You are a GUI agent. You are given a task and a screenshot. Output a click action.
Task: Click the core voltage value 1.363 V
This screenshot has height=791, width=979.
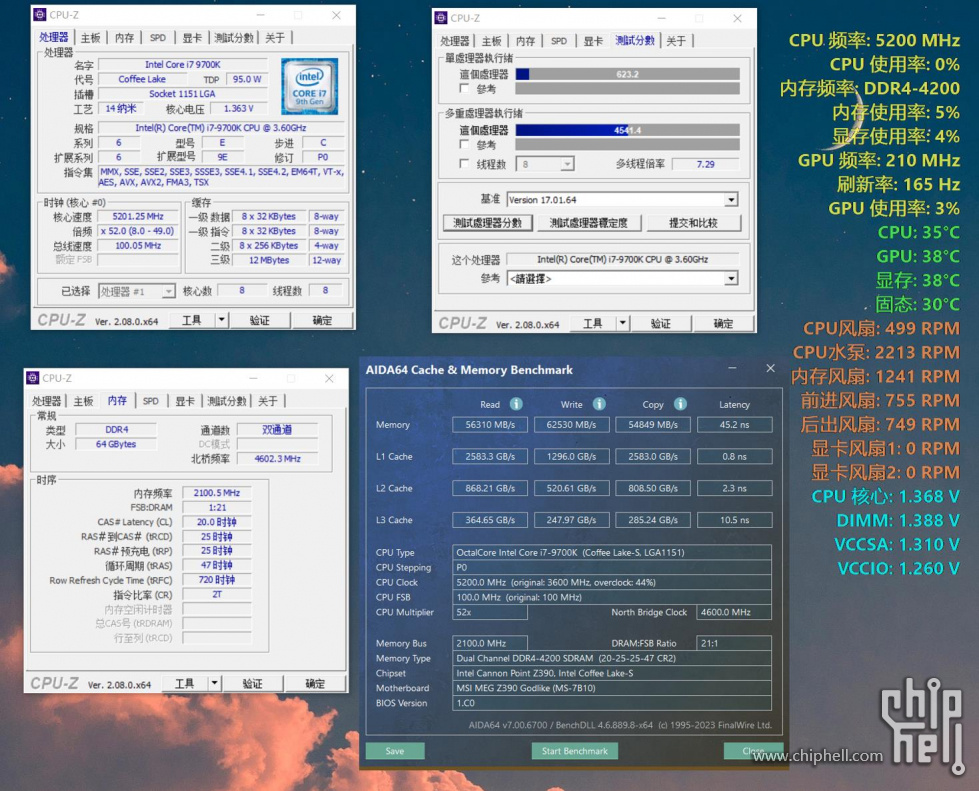[239, 109]
